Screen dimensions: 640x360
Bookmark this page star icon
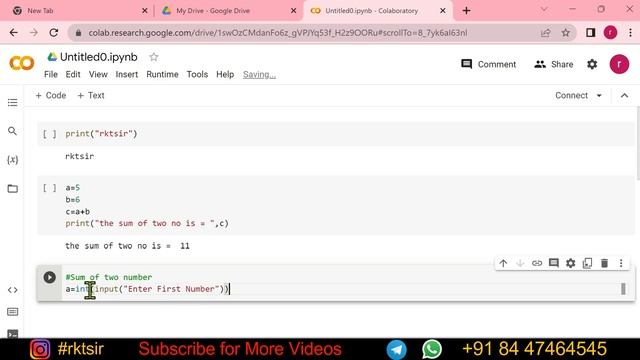click(565, 33)
